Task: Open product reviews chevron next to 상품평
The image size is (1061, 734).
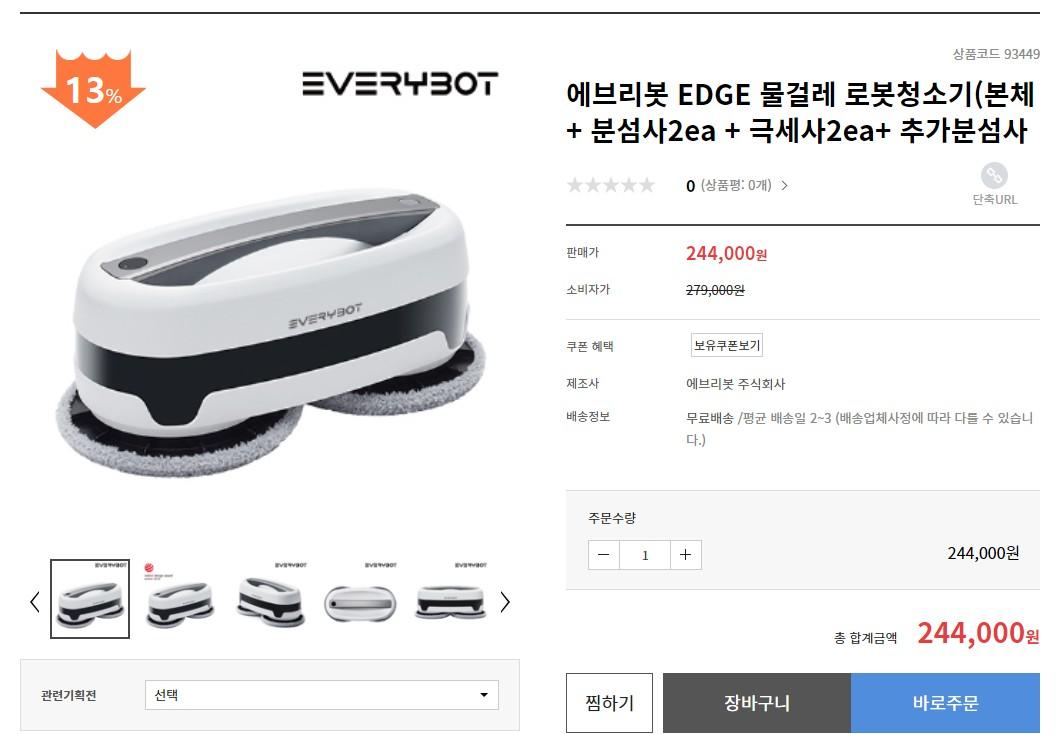Action: tap(784, 185)
